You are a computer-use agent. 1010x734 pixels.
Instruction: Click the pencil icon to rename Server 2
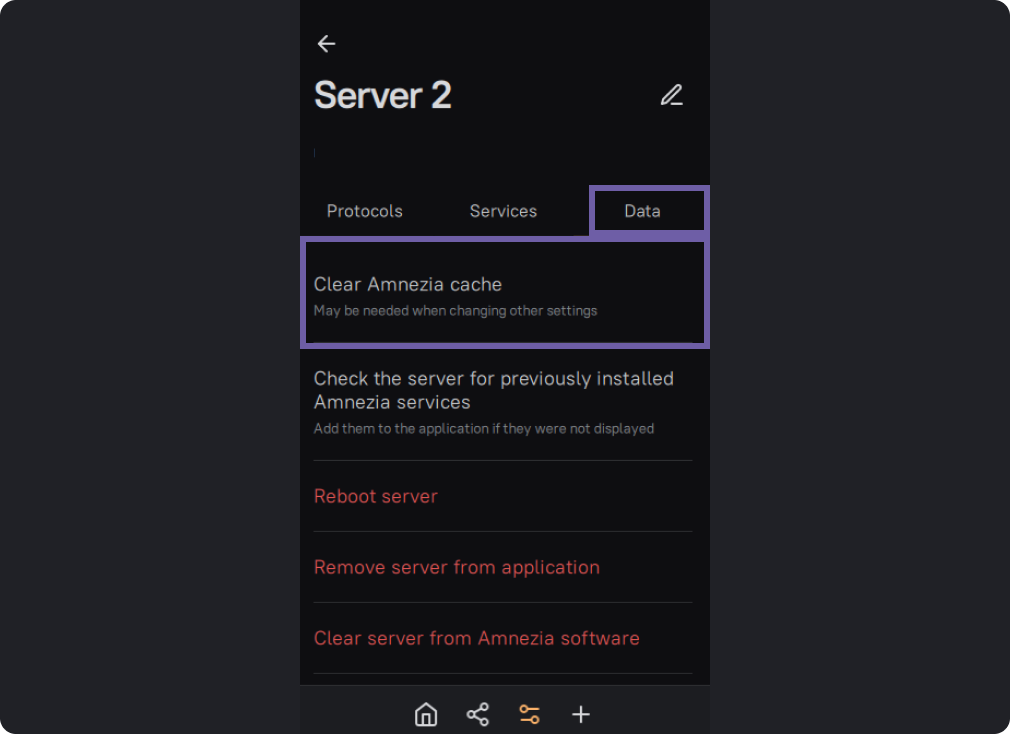click(671, 96)
